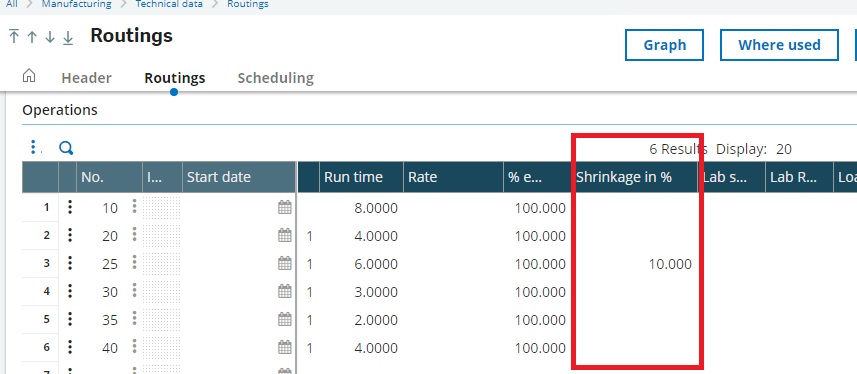Click grey dots icon beside operation number 20
857x374 pixels.
point(134,235)
